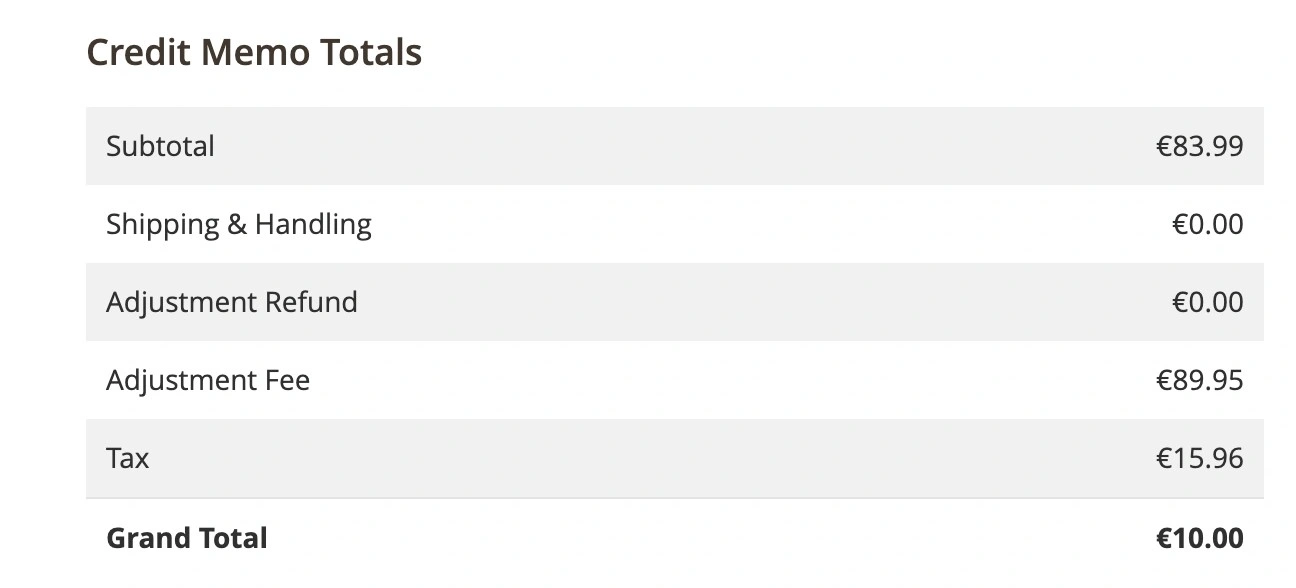
Task: Select the €15.96 tax amount
Action: [1199, 458]
